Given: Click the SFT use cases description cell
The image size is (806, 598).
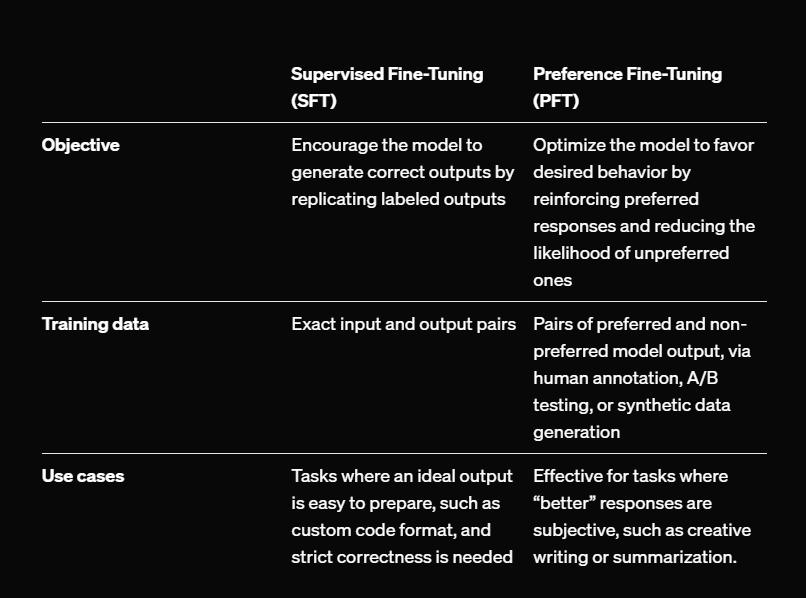Looking at the screenshot, I should point(402,516).
